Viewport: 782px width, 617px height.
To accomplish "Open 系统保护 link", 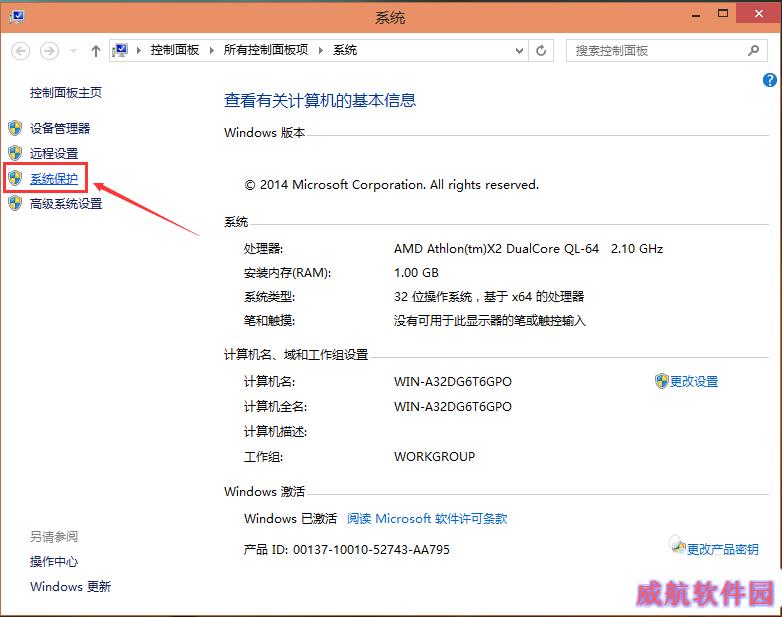I will [x=54, y=179].
